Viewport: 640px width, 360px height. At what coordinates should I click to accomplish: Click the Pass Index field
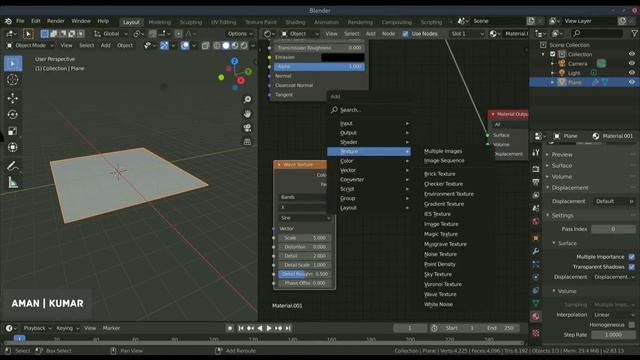tap(613, 229)
